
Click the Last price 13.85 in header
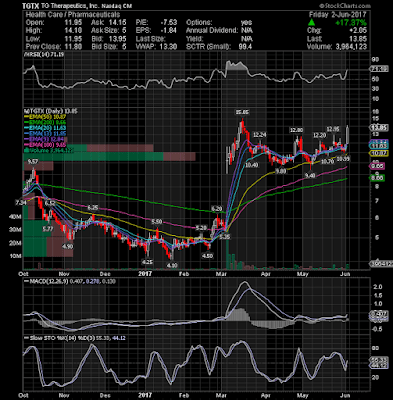(359, 39)
